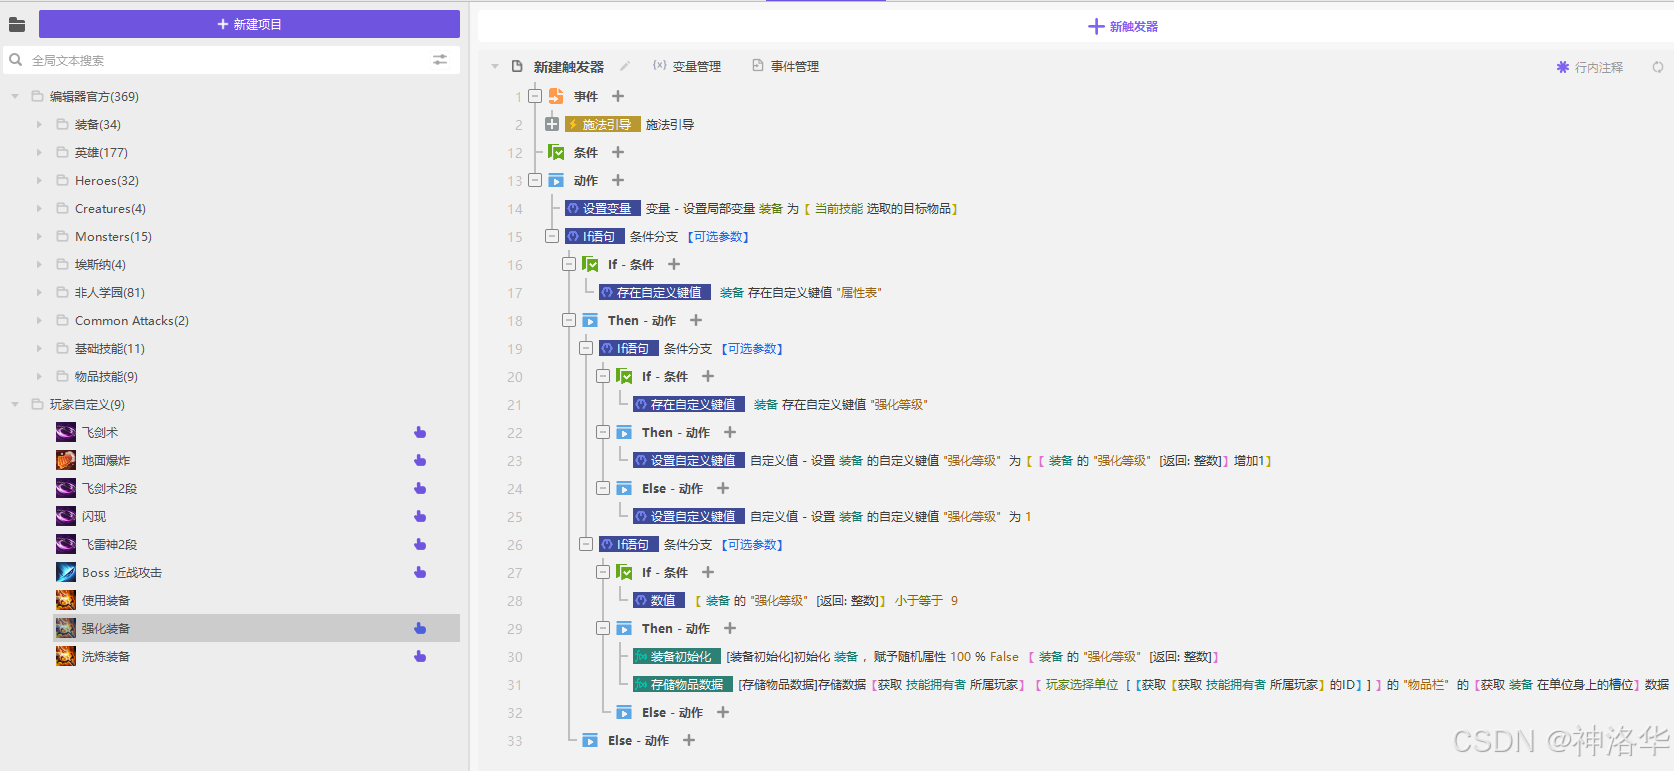The width and height of the screenshot is (1674, 771).
Task: Expand the 施法引导 event on line 2
Action: pos(552,124)
